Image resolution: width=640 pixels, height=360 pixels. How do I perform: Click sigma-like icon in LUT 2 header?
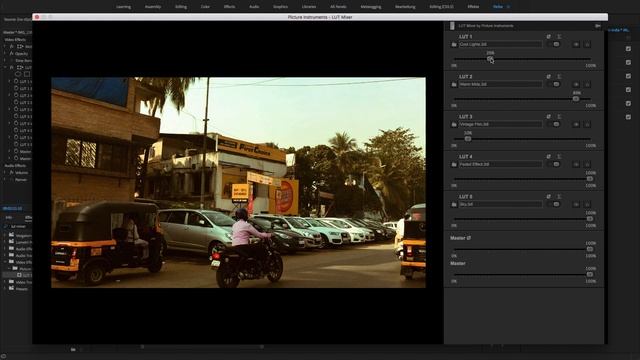559,77
